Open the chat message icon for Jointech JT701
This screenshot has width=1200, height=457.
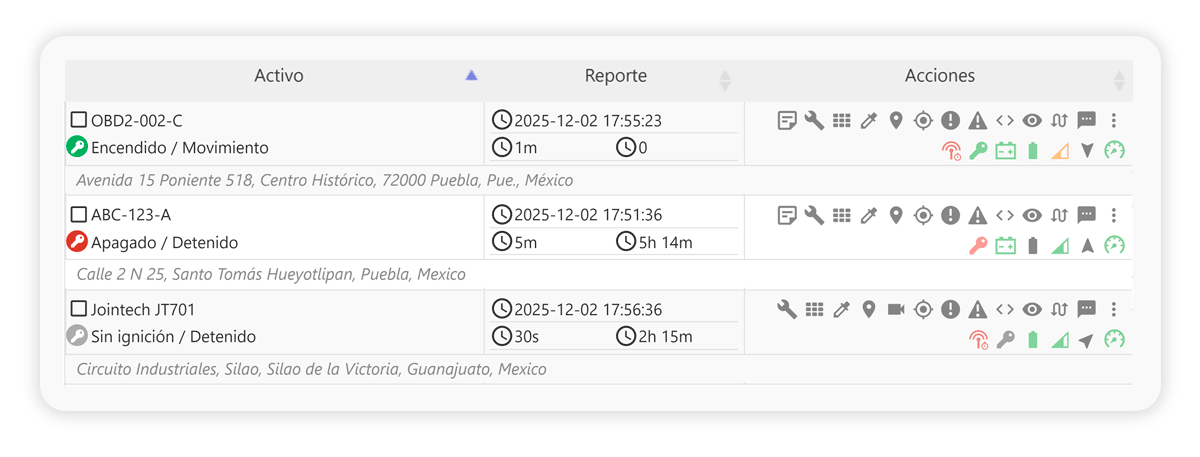(x=1086, y=310)
